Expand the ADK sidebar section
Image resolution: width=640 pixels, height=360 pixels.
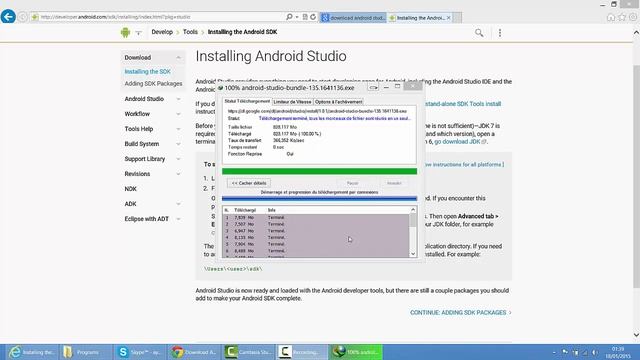pyautogui.click(x=178, y=204)
